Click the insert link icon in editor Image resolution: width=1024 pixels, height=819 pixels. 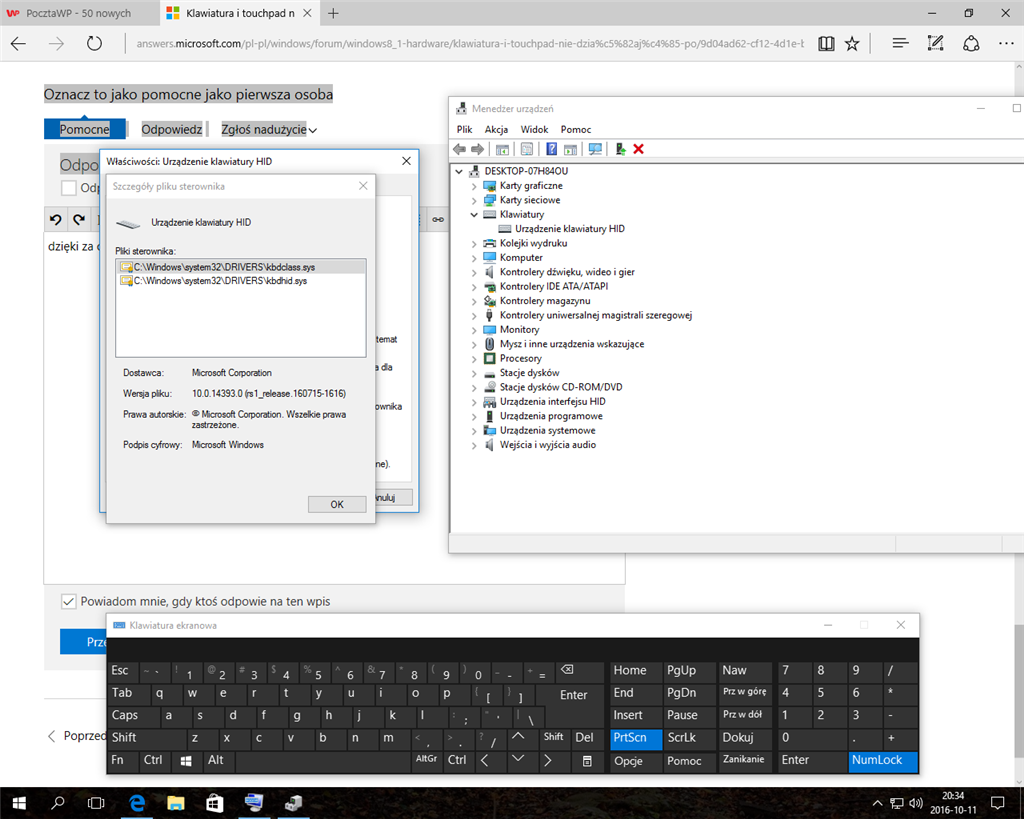point(438,219)
